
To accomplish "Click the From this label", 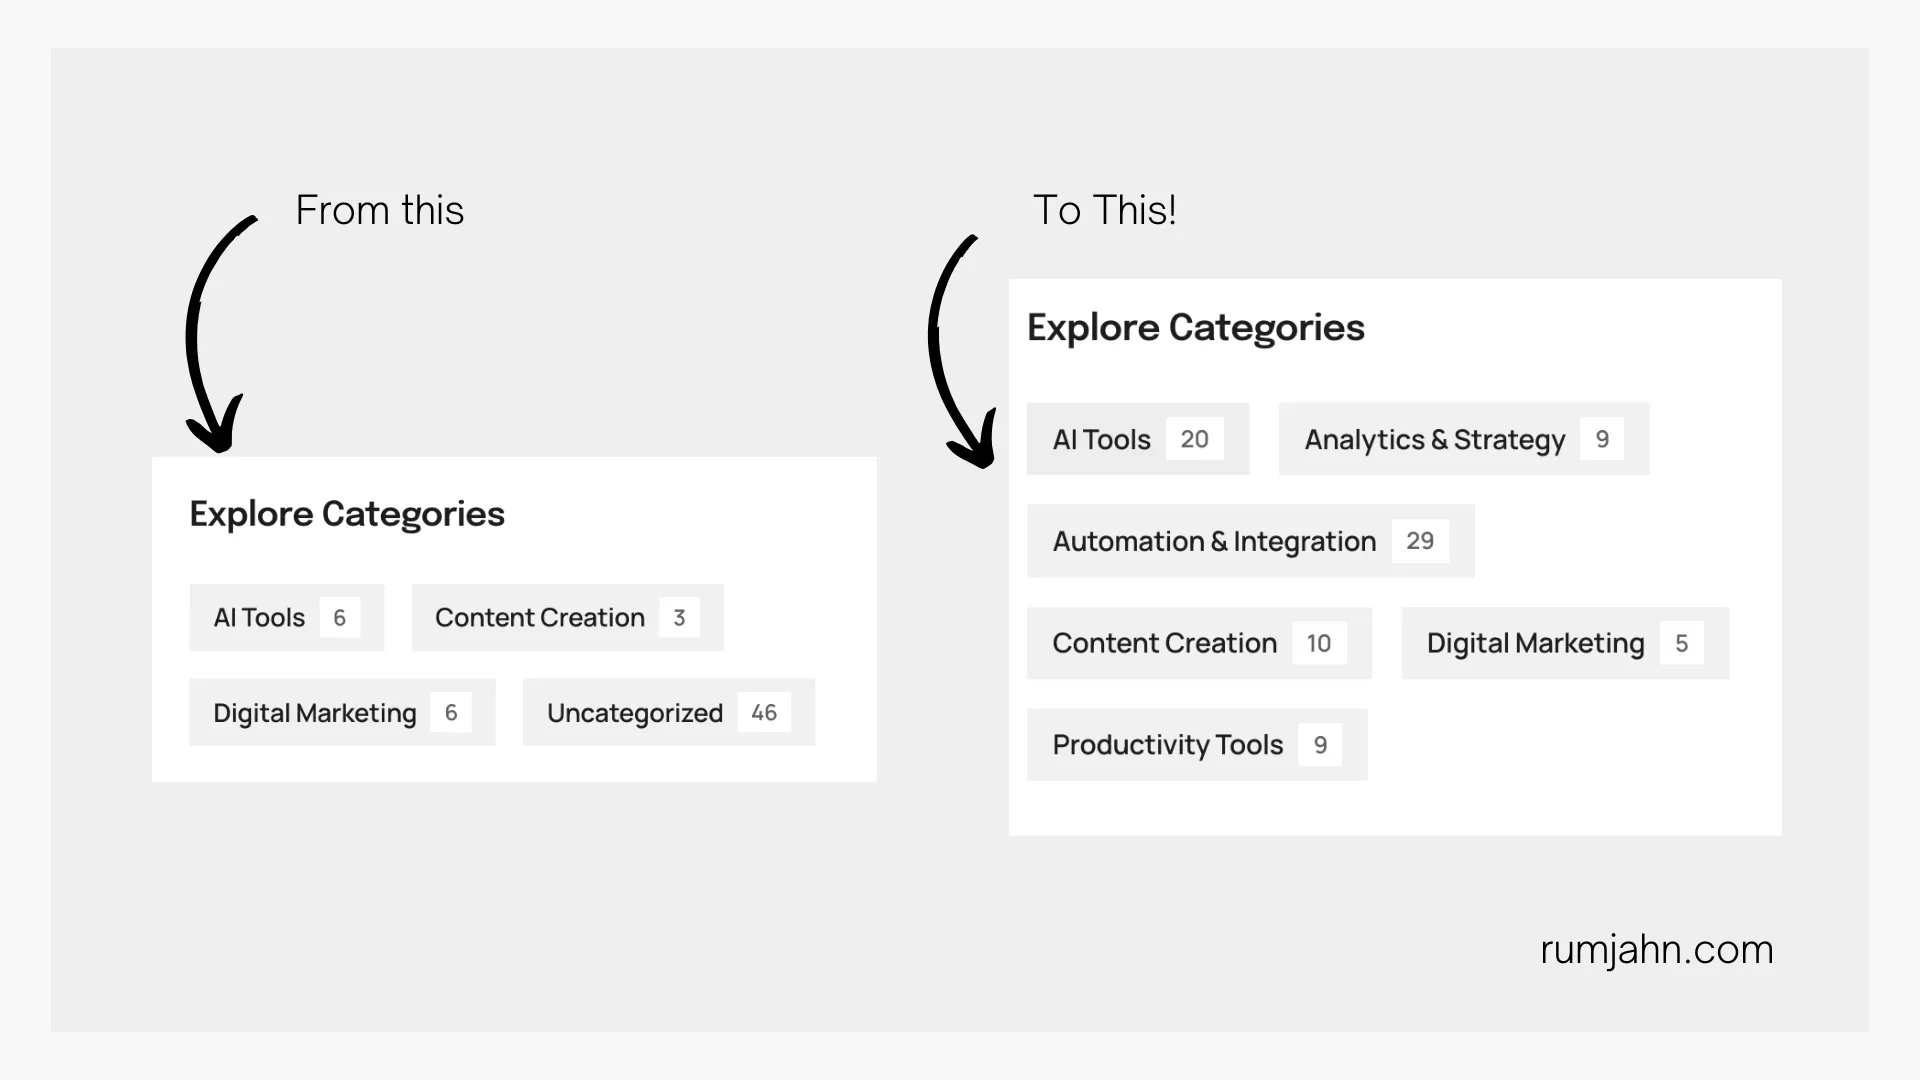I will click(x=380, y=210).
